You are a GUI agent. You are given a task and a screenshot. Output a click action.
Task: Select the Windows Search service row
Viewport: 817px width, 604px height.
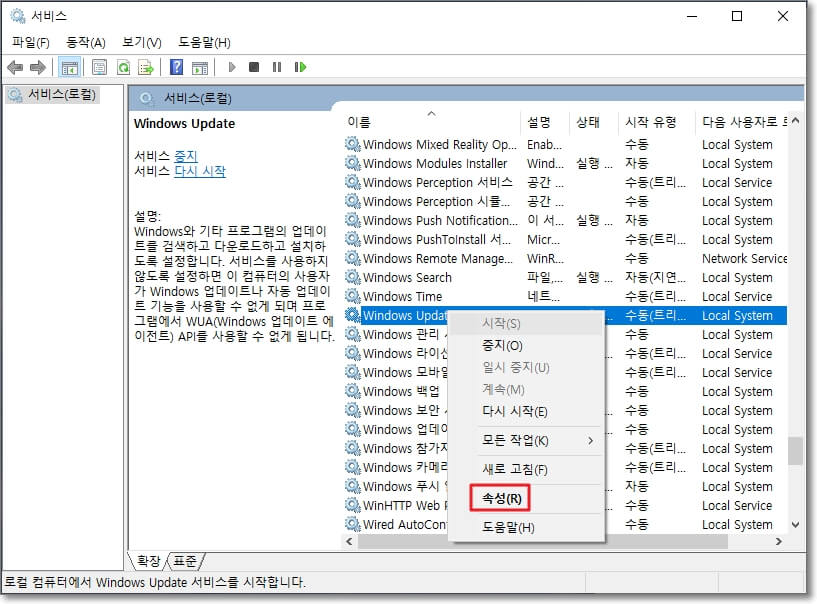pos(565,277)
